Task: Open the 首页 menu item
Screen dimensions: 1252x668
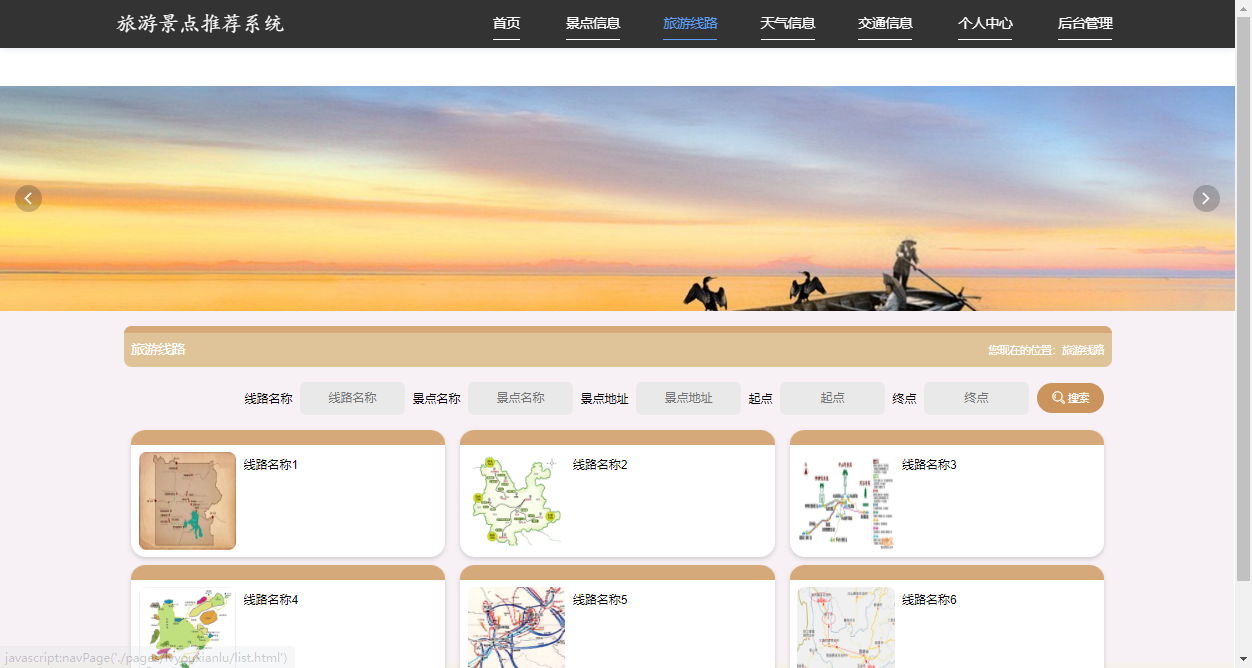Action: coord(506,24)
